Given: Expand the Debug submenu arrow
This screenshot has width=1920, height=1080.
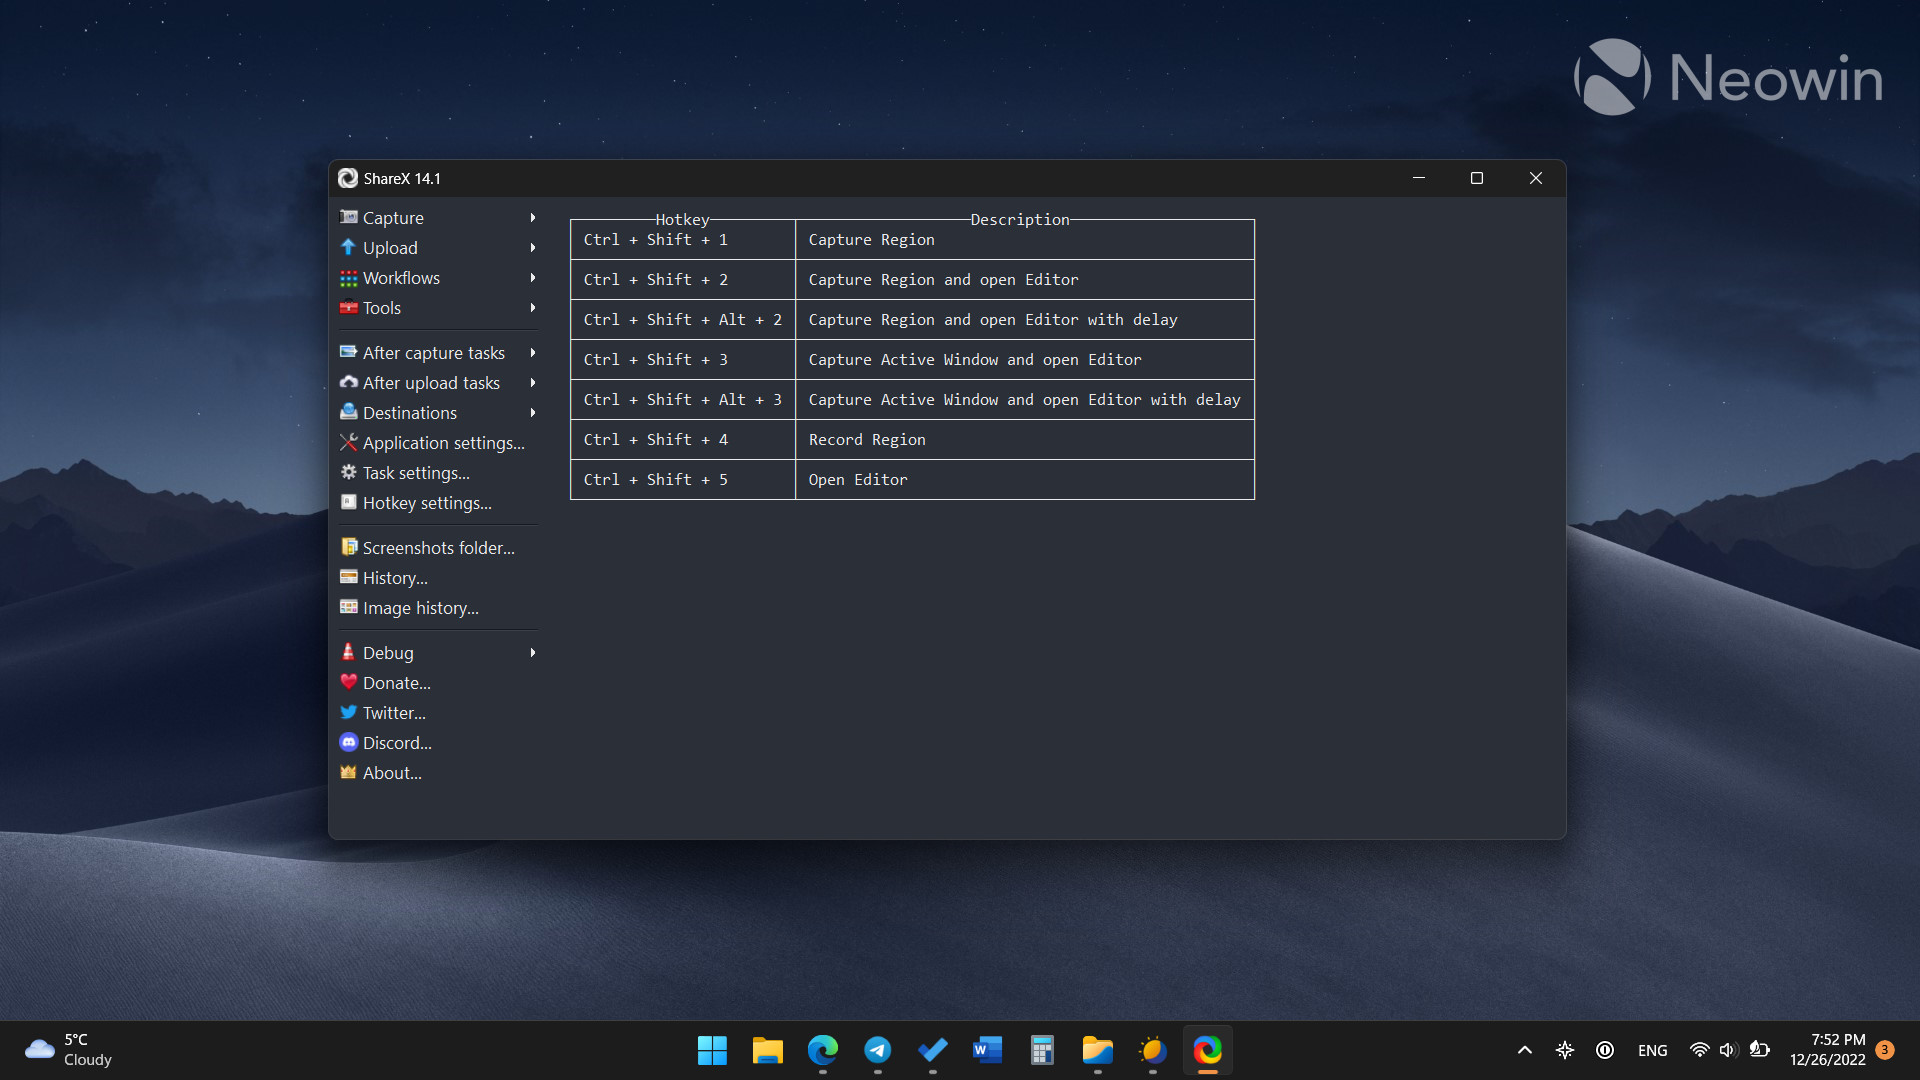Looking at the screenshot, I should point(533,653).
